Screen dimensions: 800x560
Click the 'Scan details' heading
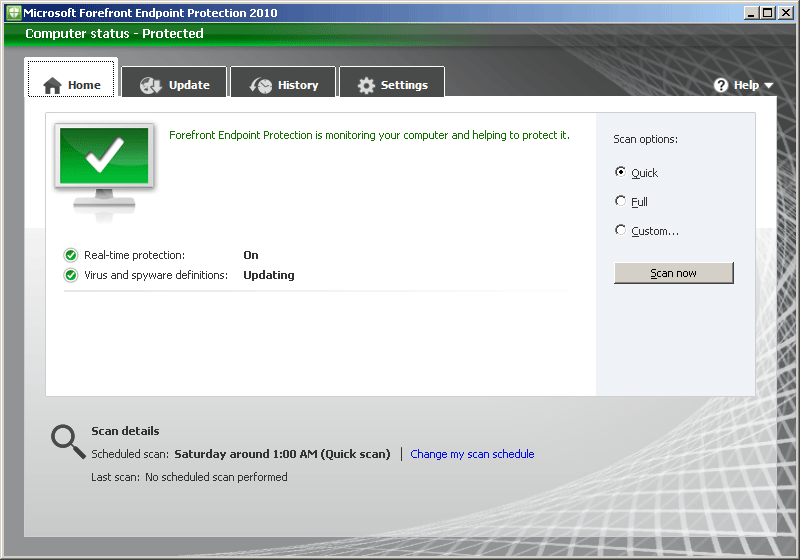125,431
